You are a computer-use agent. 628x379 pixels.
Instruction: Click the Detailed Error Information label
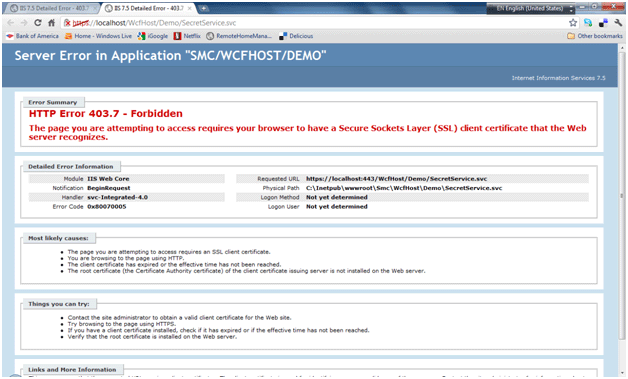point(71,167)
